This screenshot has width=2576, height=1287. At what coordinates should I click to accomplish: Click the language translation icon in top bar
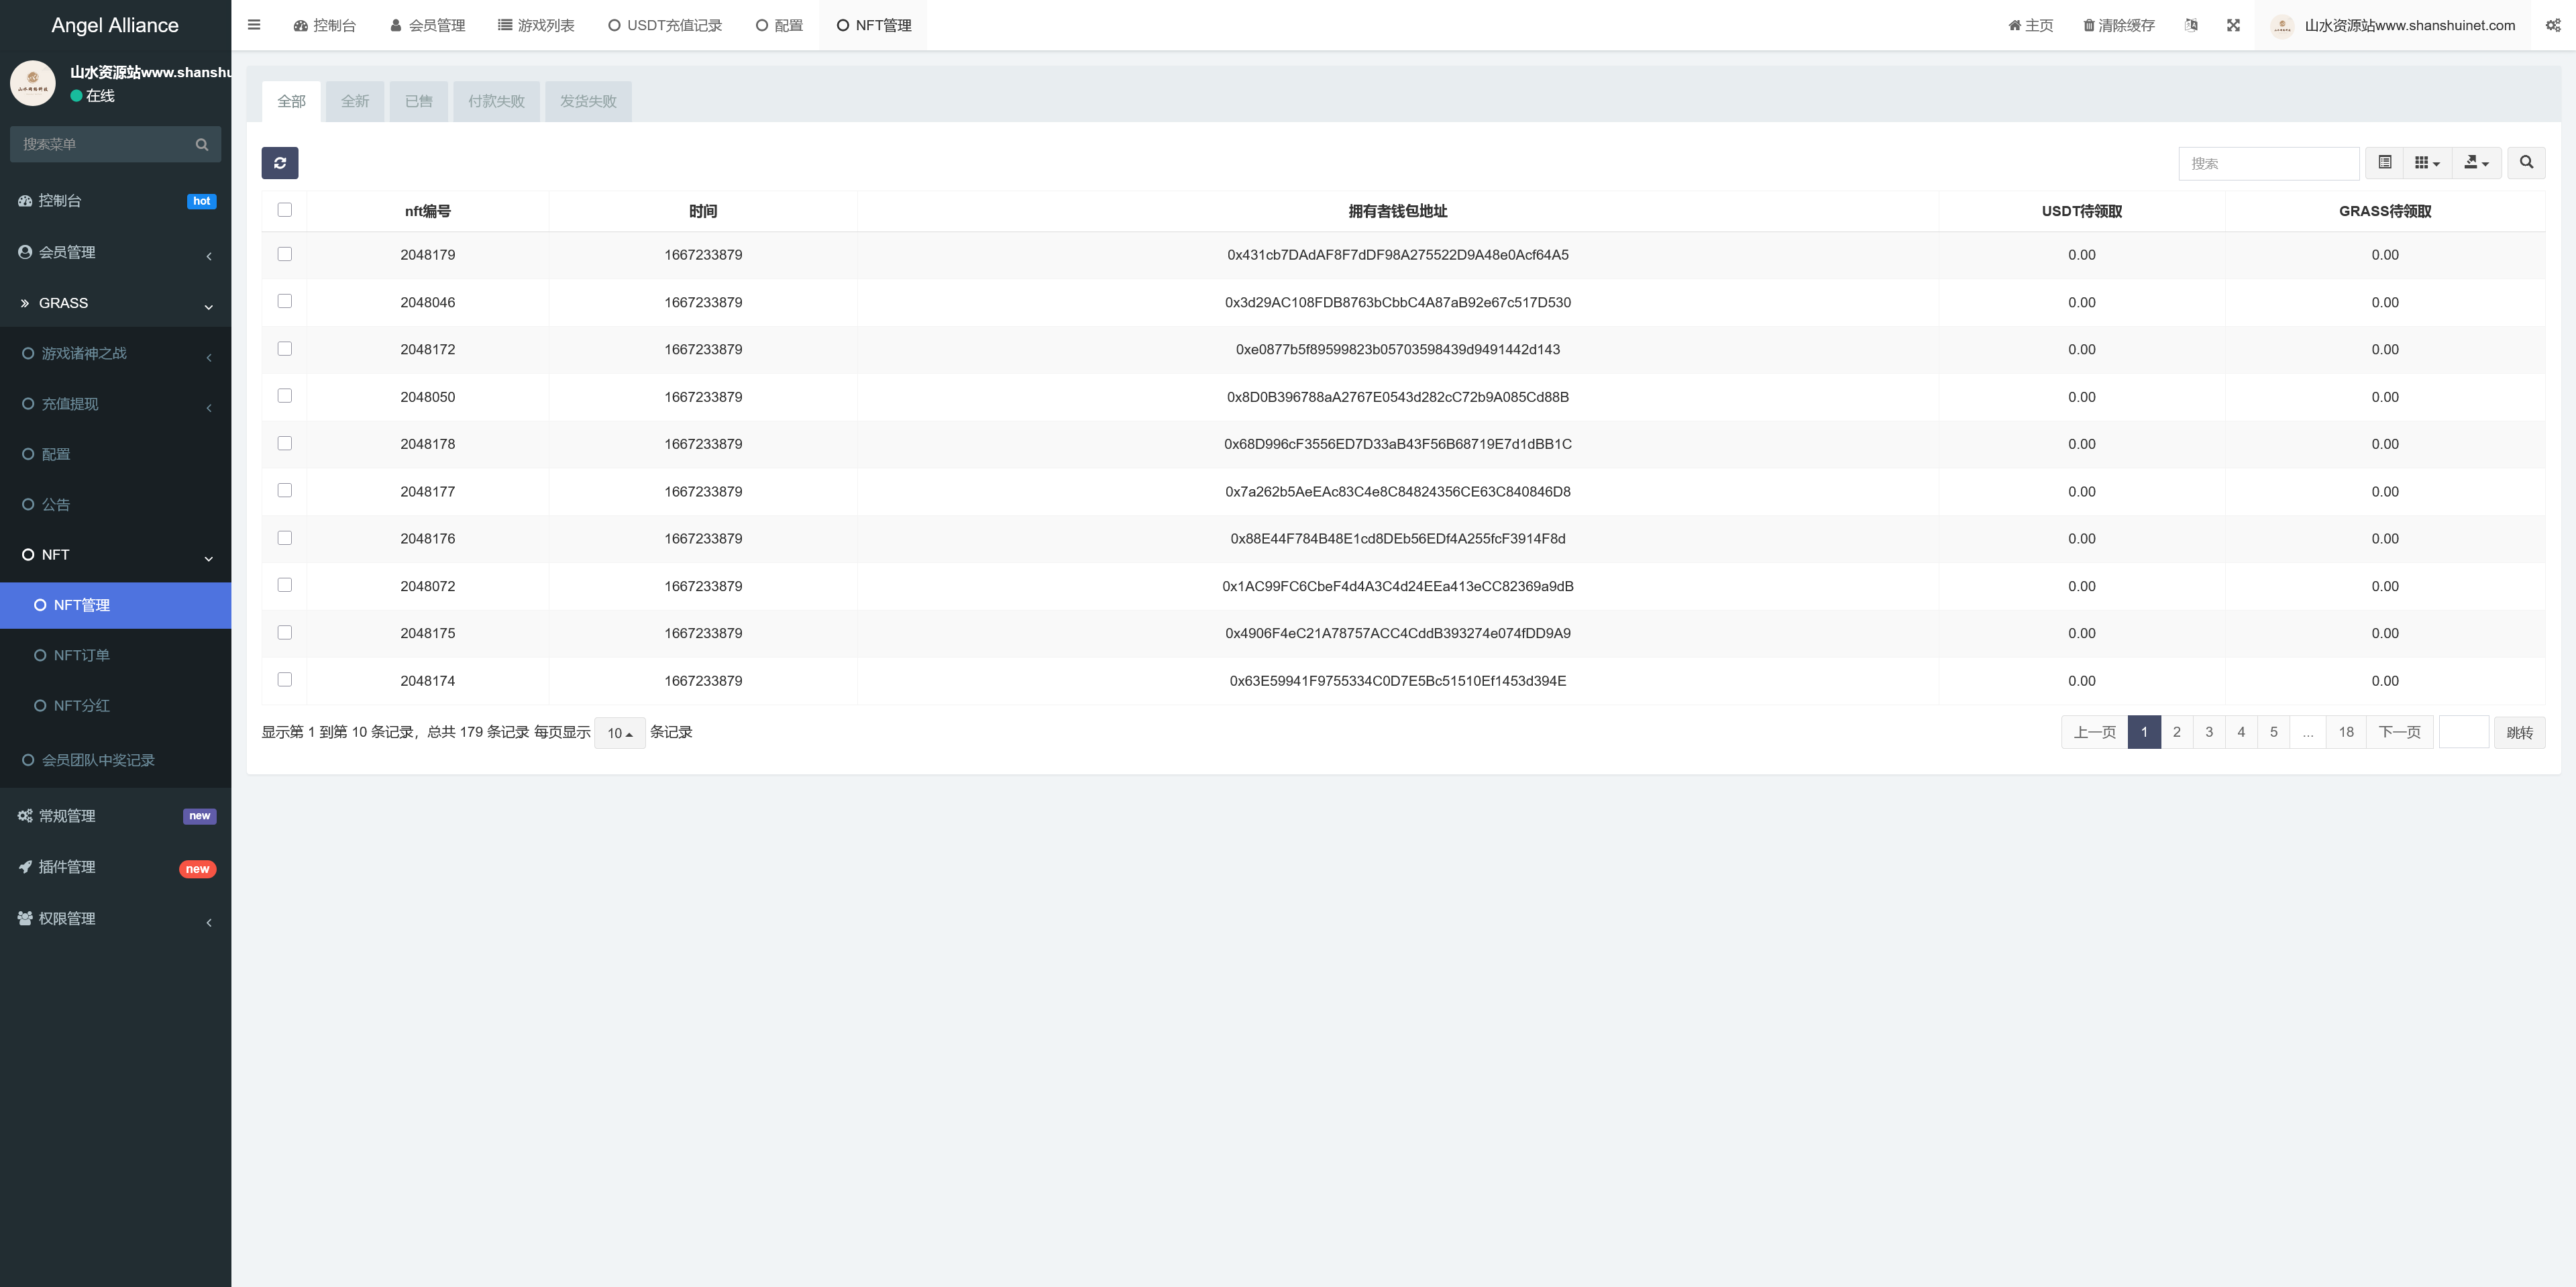2191,25
